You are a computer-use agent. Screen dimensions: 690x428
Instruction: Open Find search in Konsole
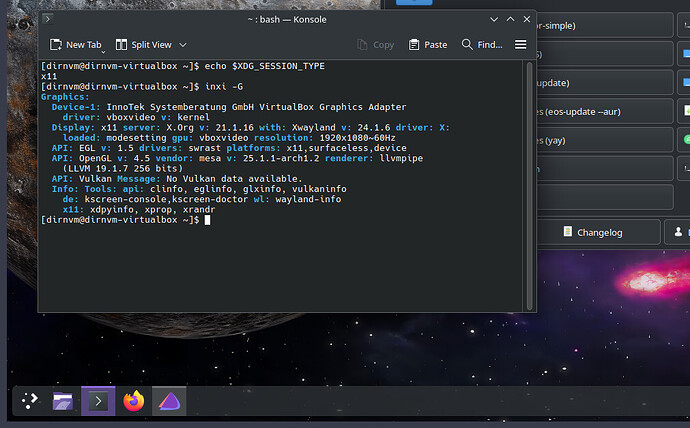(481, 45)
